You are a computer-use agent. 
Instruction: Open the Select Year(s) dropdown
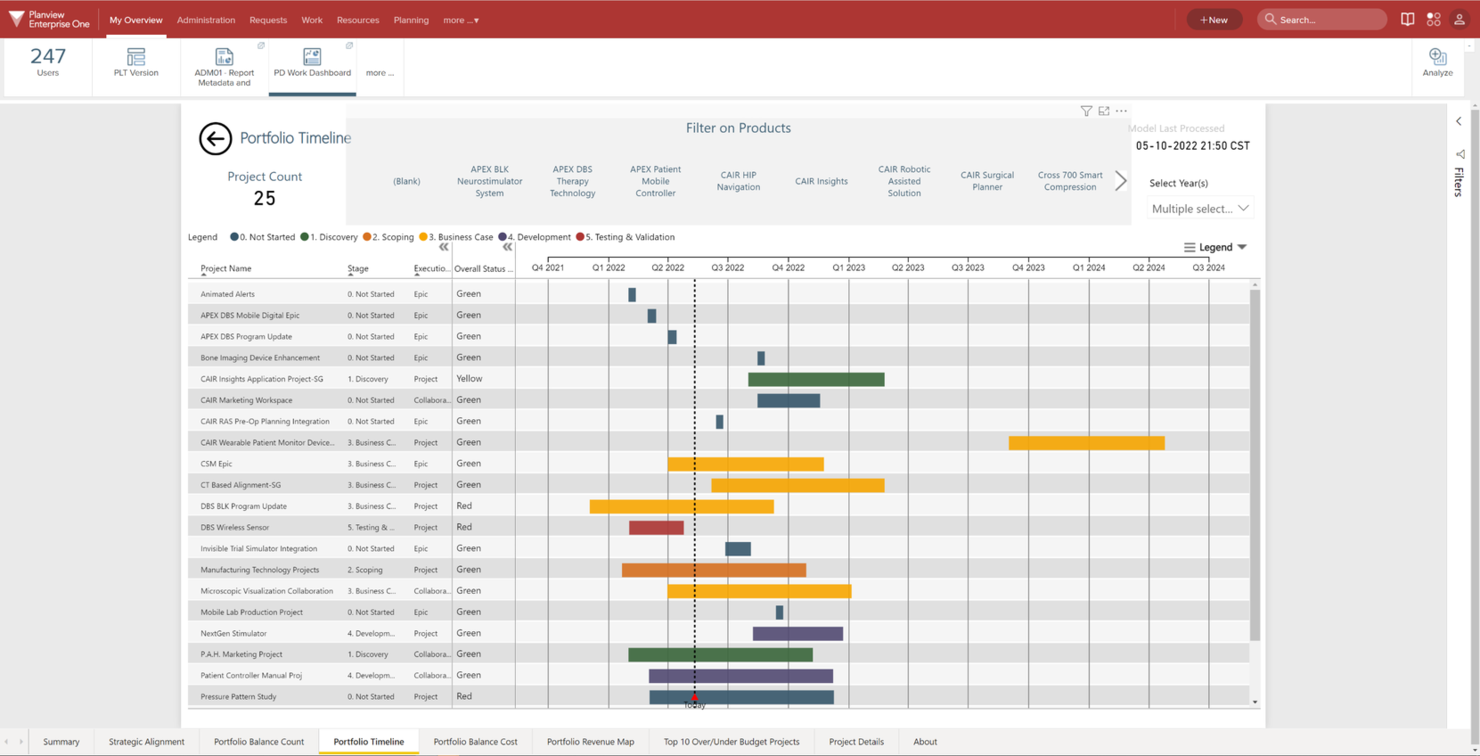coord(1200,209)
